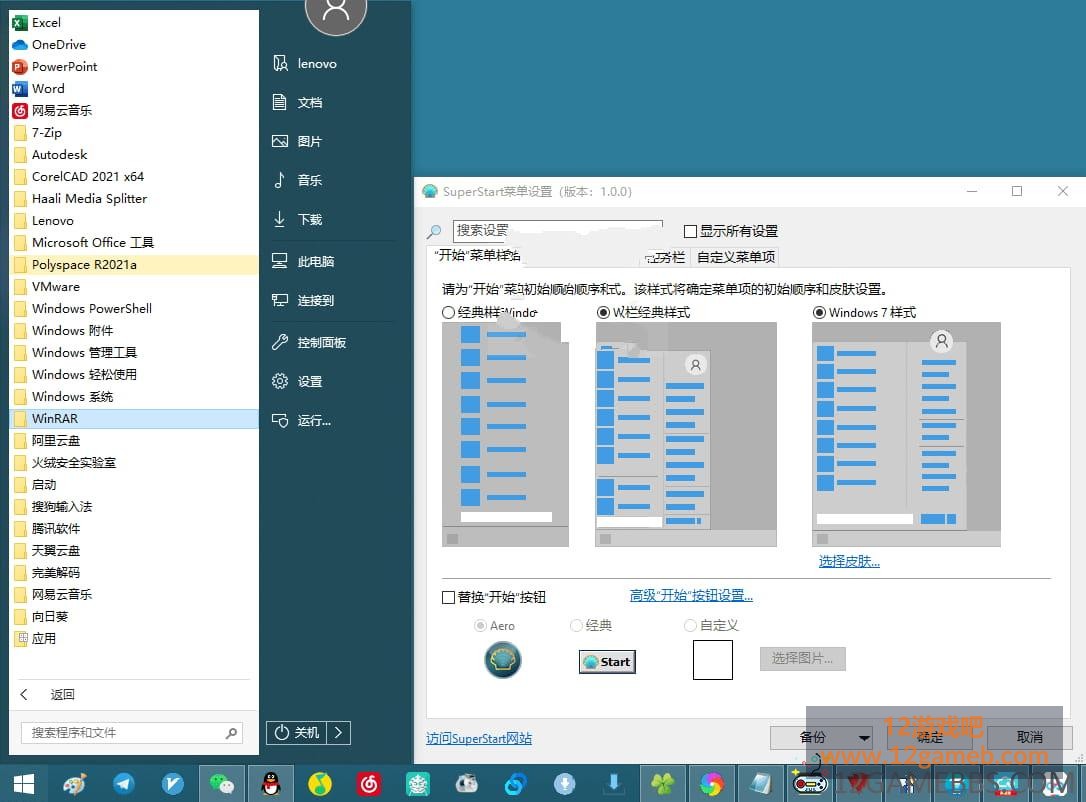Open 控制面板 from the start menu
This screenshot has height=802, width=1086.
[309, 342]
